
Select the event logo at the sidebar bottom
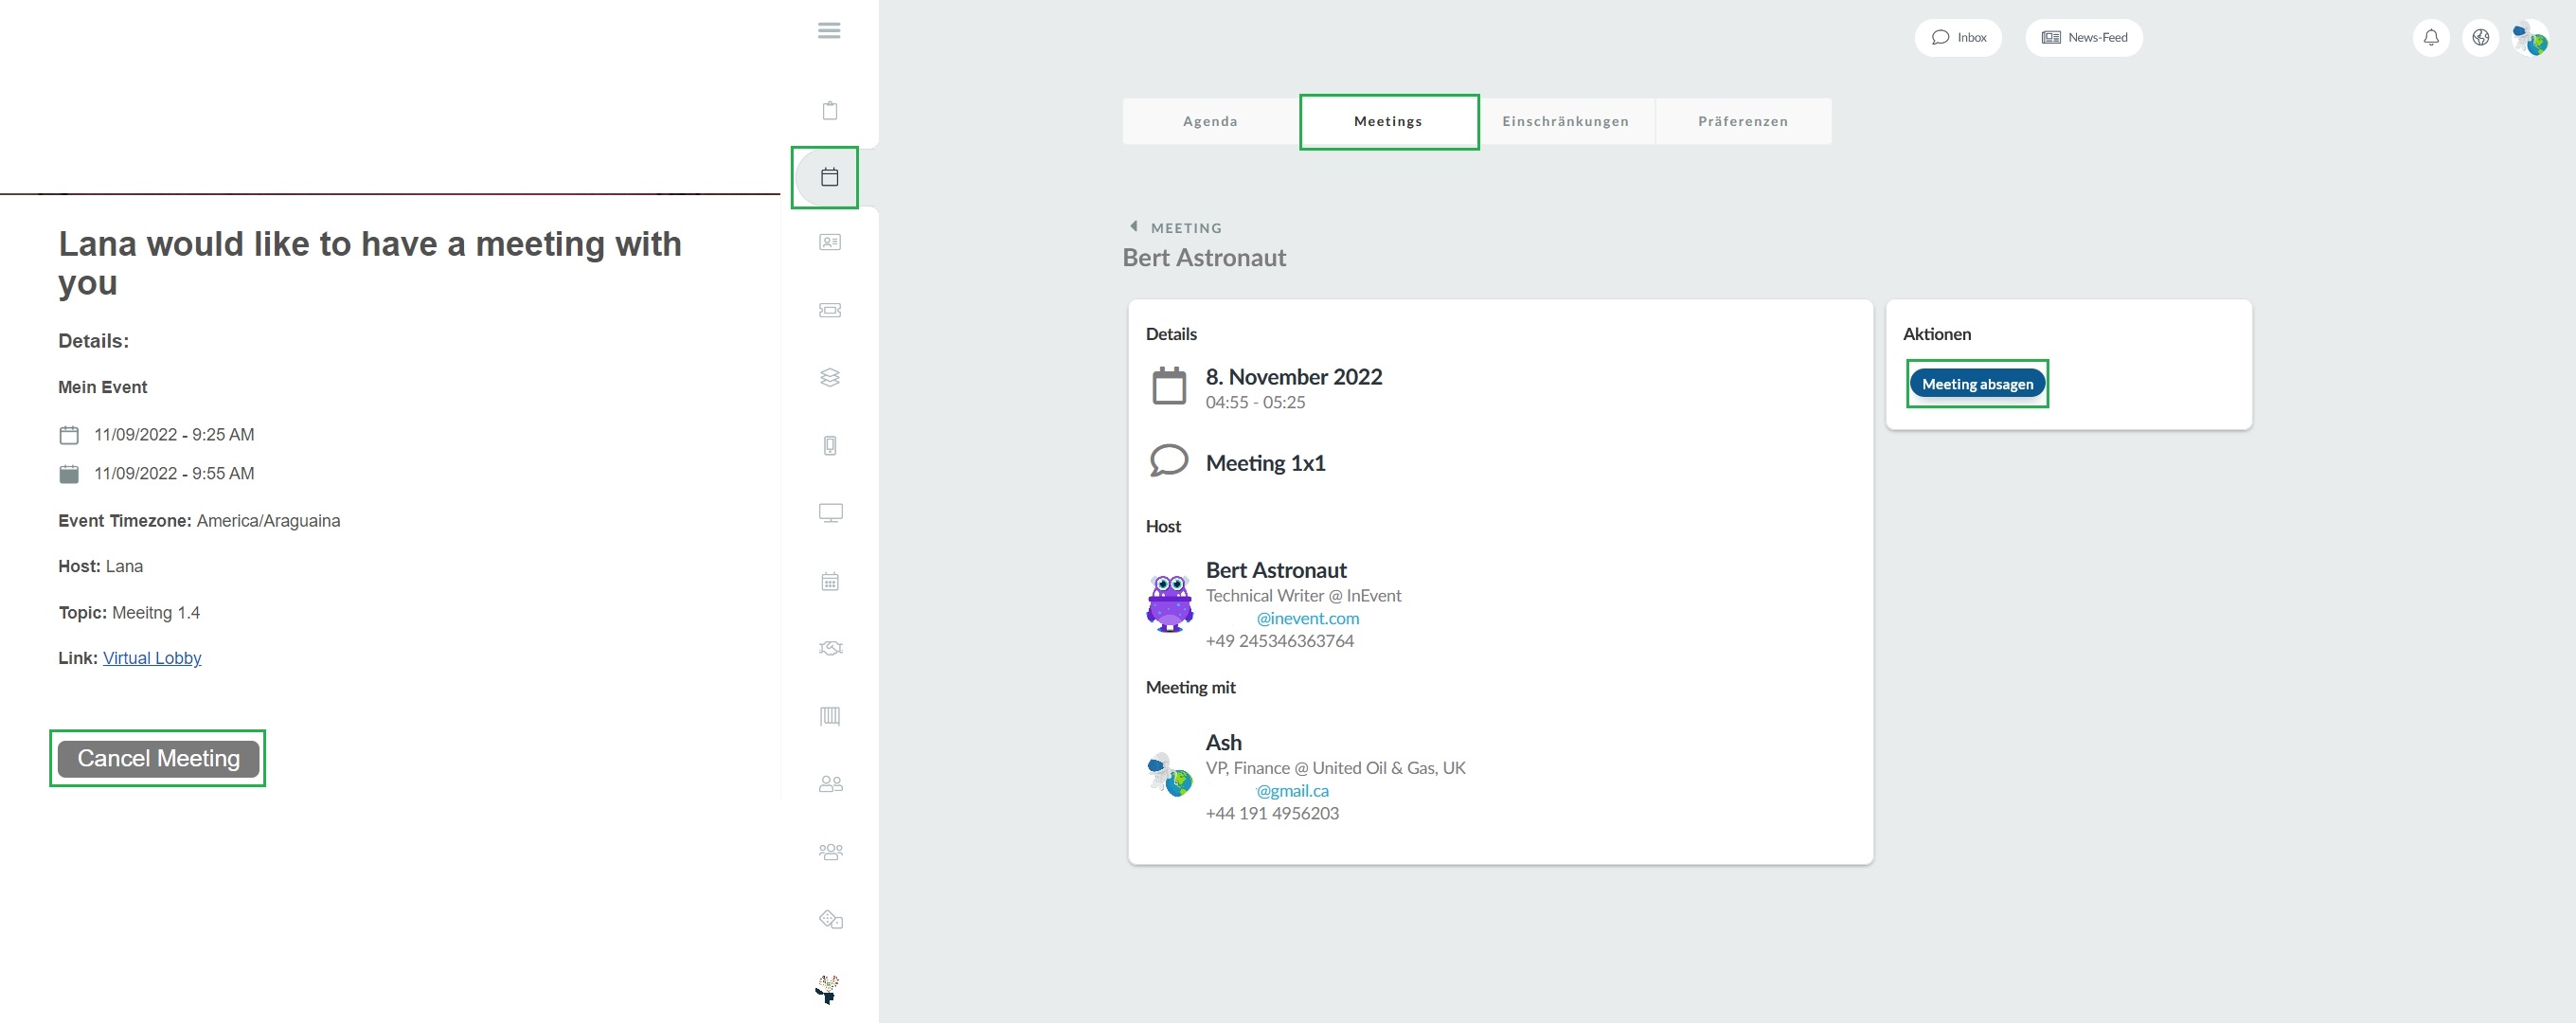point(828,989)
